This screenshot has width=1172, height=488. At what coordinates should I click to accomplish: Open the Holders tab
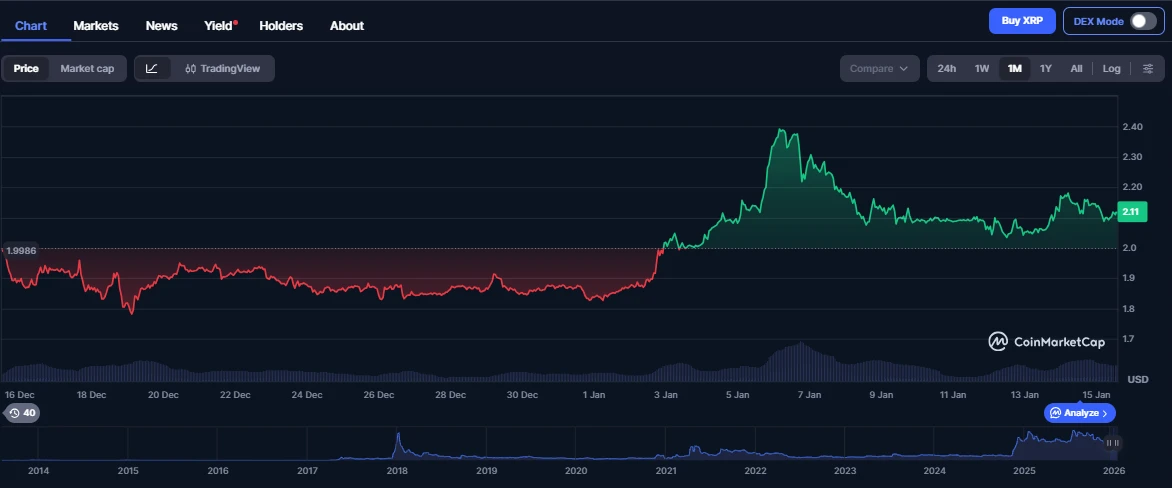[x=281, y=25]
